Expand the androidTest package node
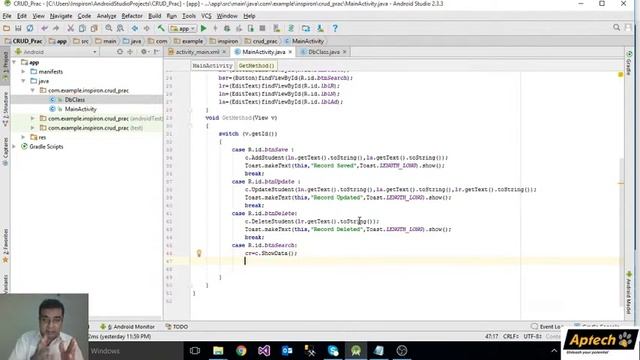The height and width of the screenshot is (360, 640). [33, 118]
